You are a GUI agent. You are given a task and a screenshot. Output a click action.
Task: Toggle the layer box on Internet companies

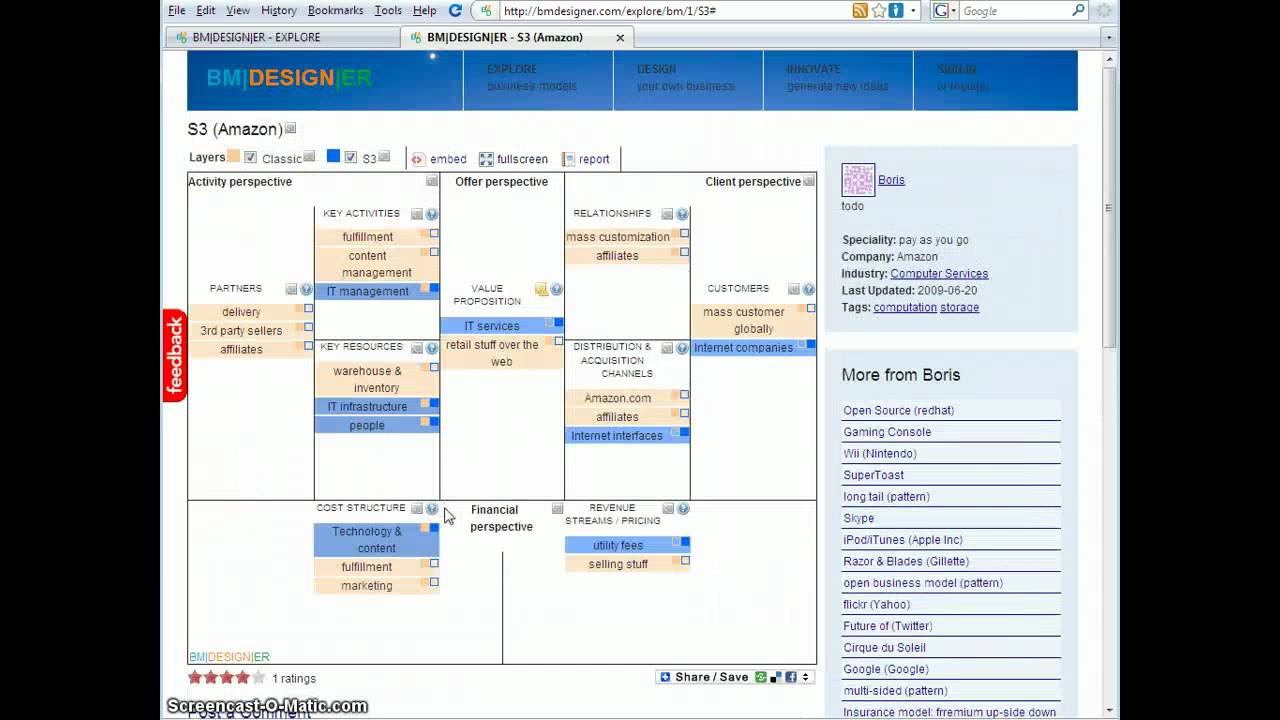pyautogui.click(x=810, y=344)
